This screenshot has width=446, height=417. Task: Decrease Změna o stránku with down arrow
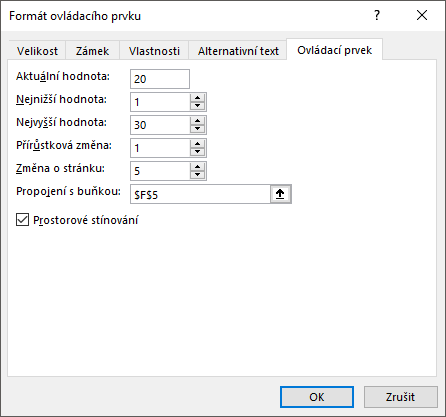click(198, 175)
